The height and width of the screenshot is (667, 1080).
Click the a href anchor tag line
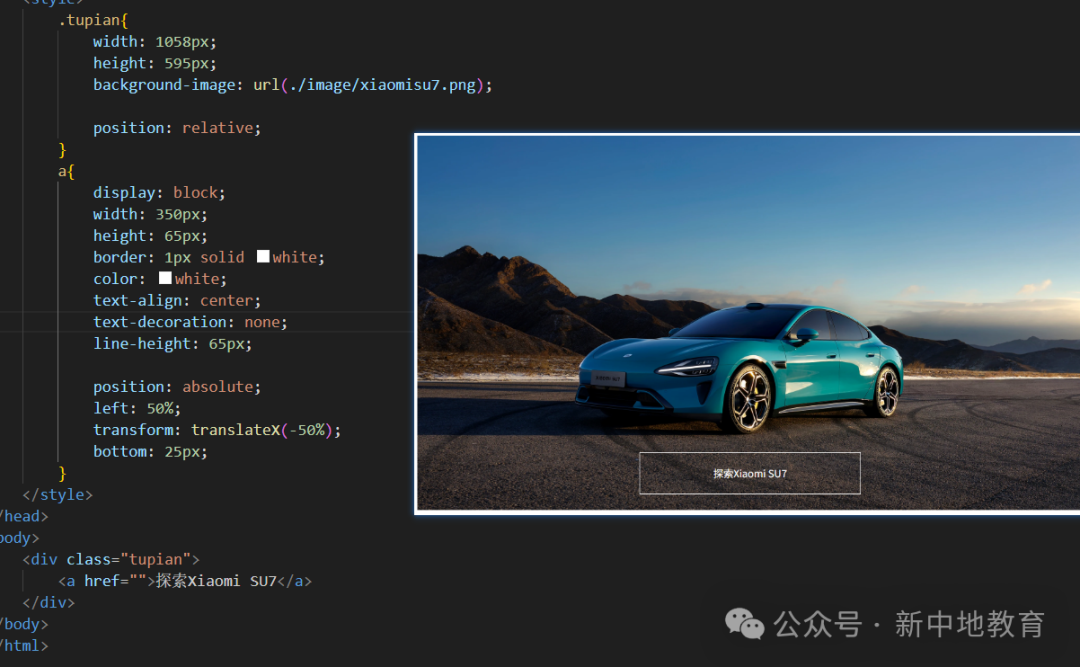click(x=185, y=581)
